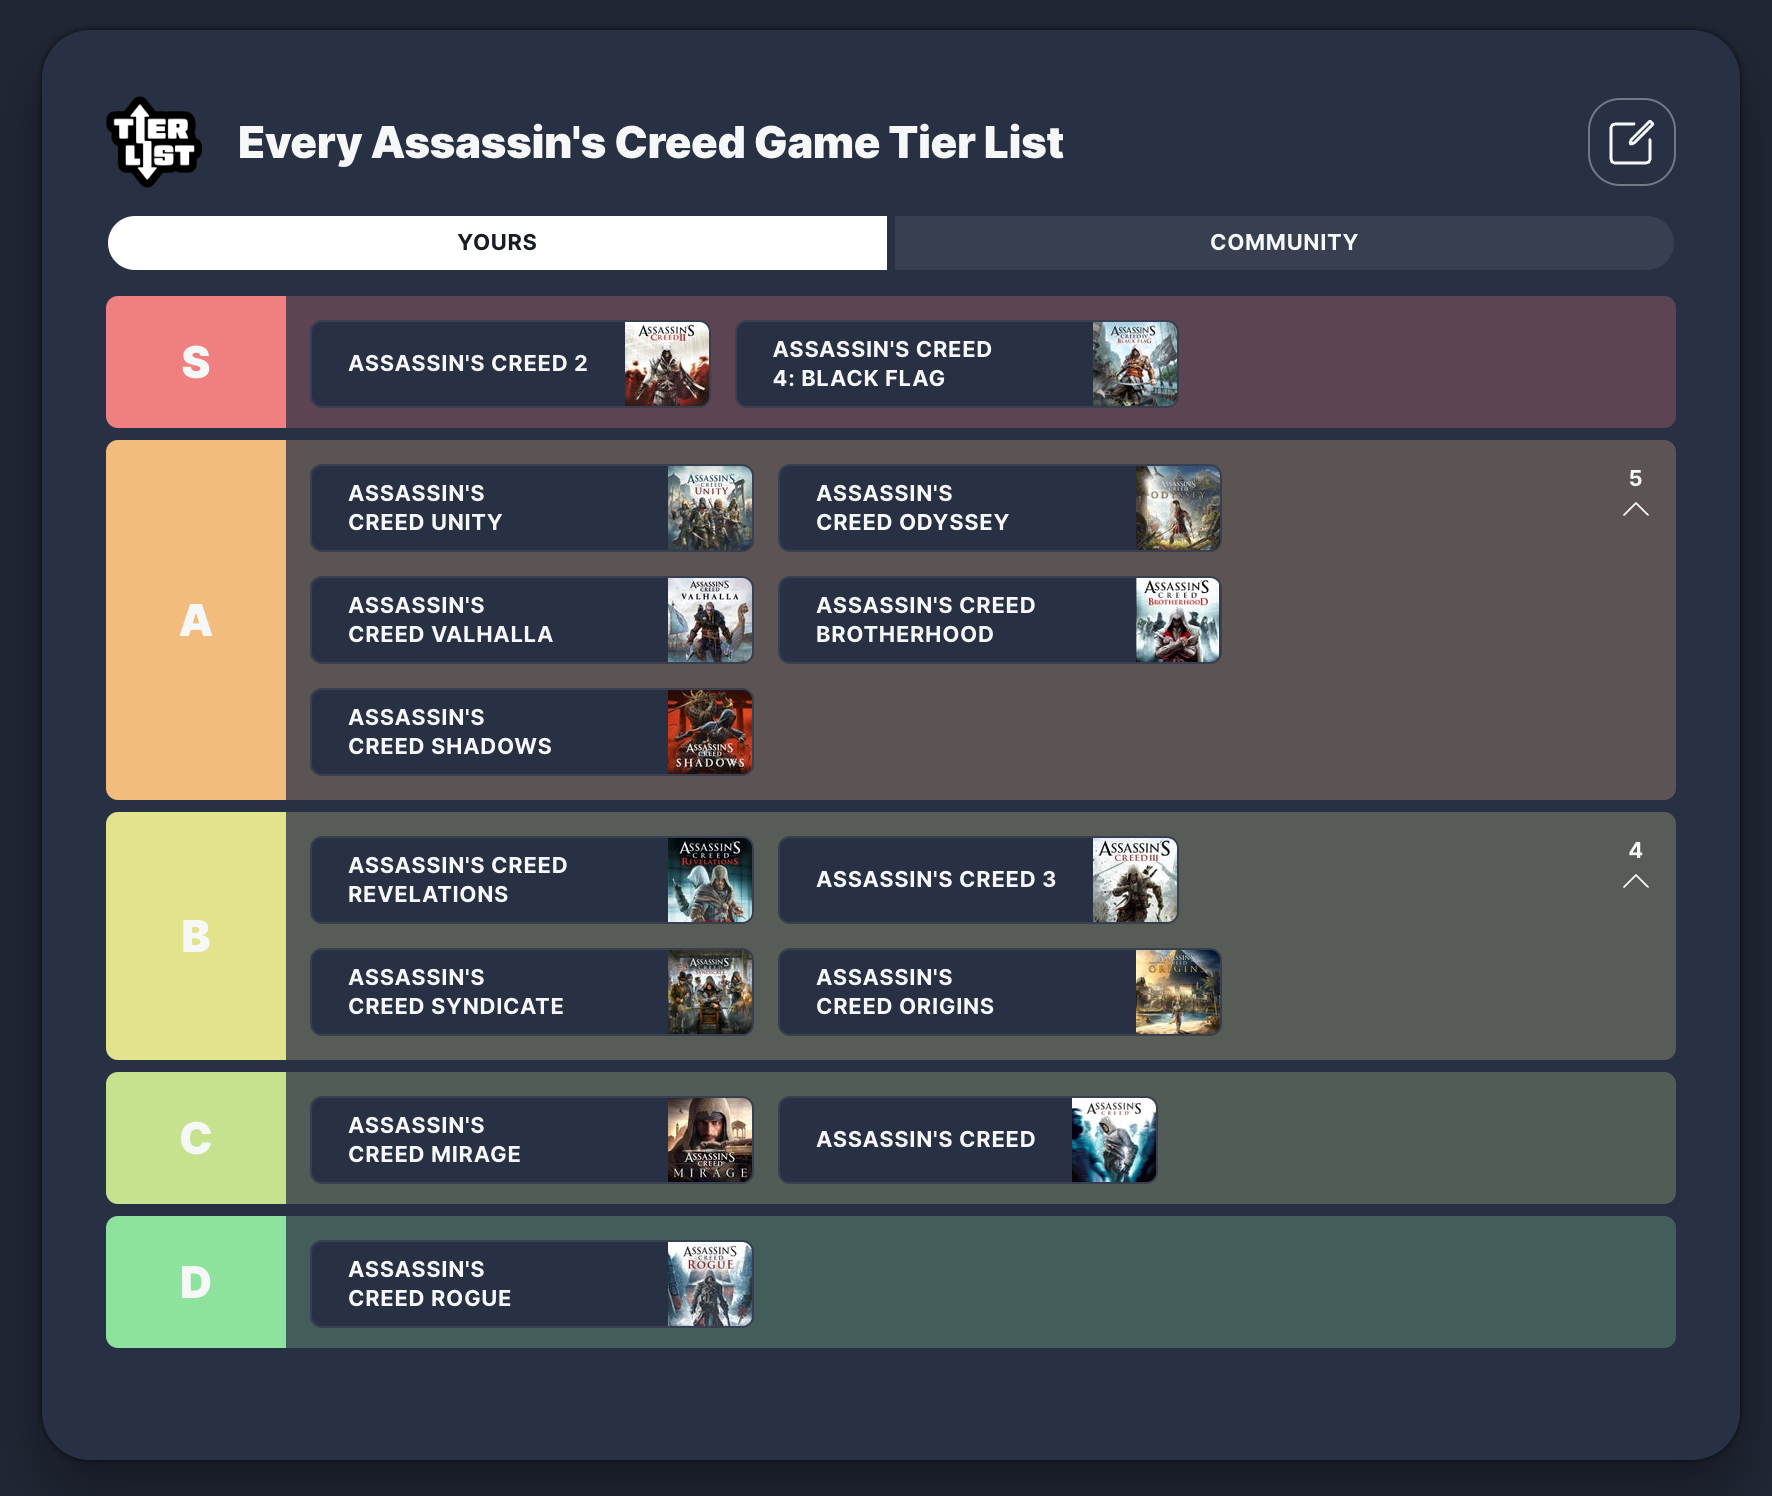This screenshot has width=1772, height=1496.
Task: Click the Tier List logo
Action: tap(155, 142)
